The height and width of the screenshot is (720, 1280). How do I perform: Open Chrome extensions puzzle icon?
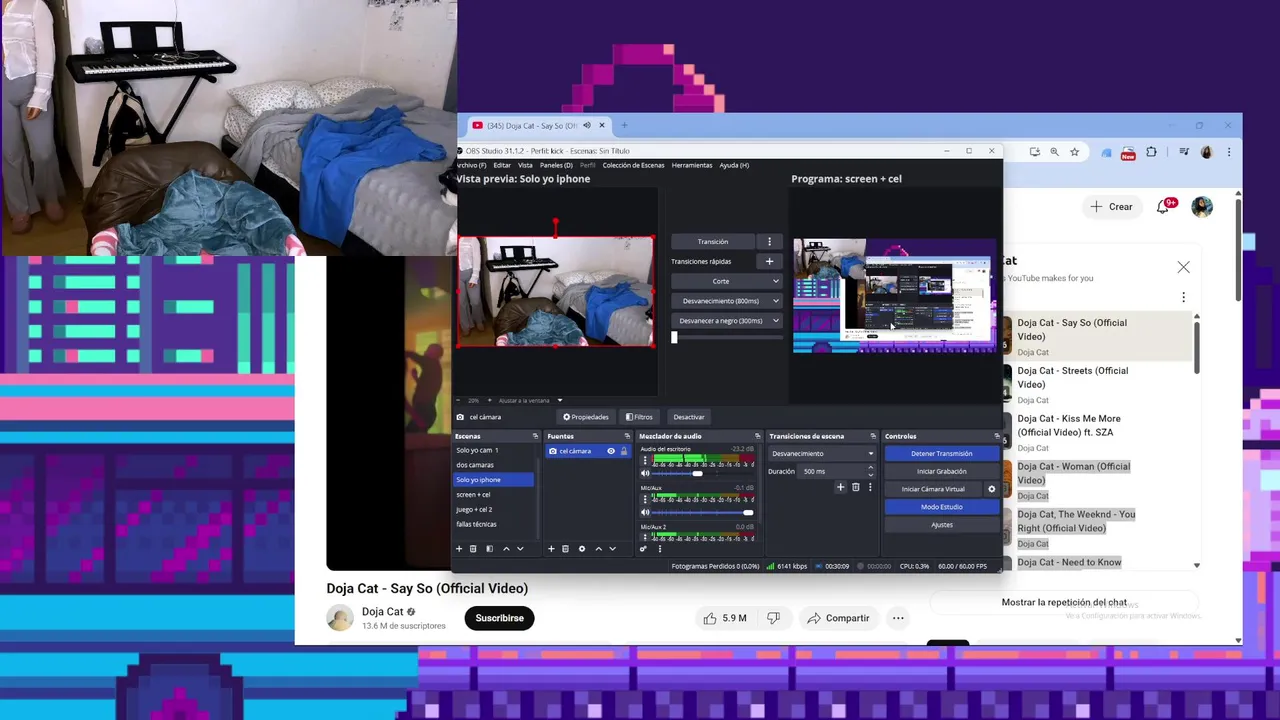(1151, 152)
